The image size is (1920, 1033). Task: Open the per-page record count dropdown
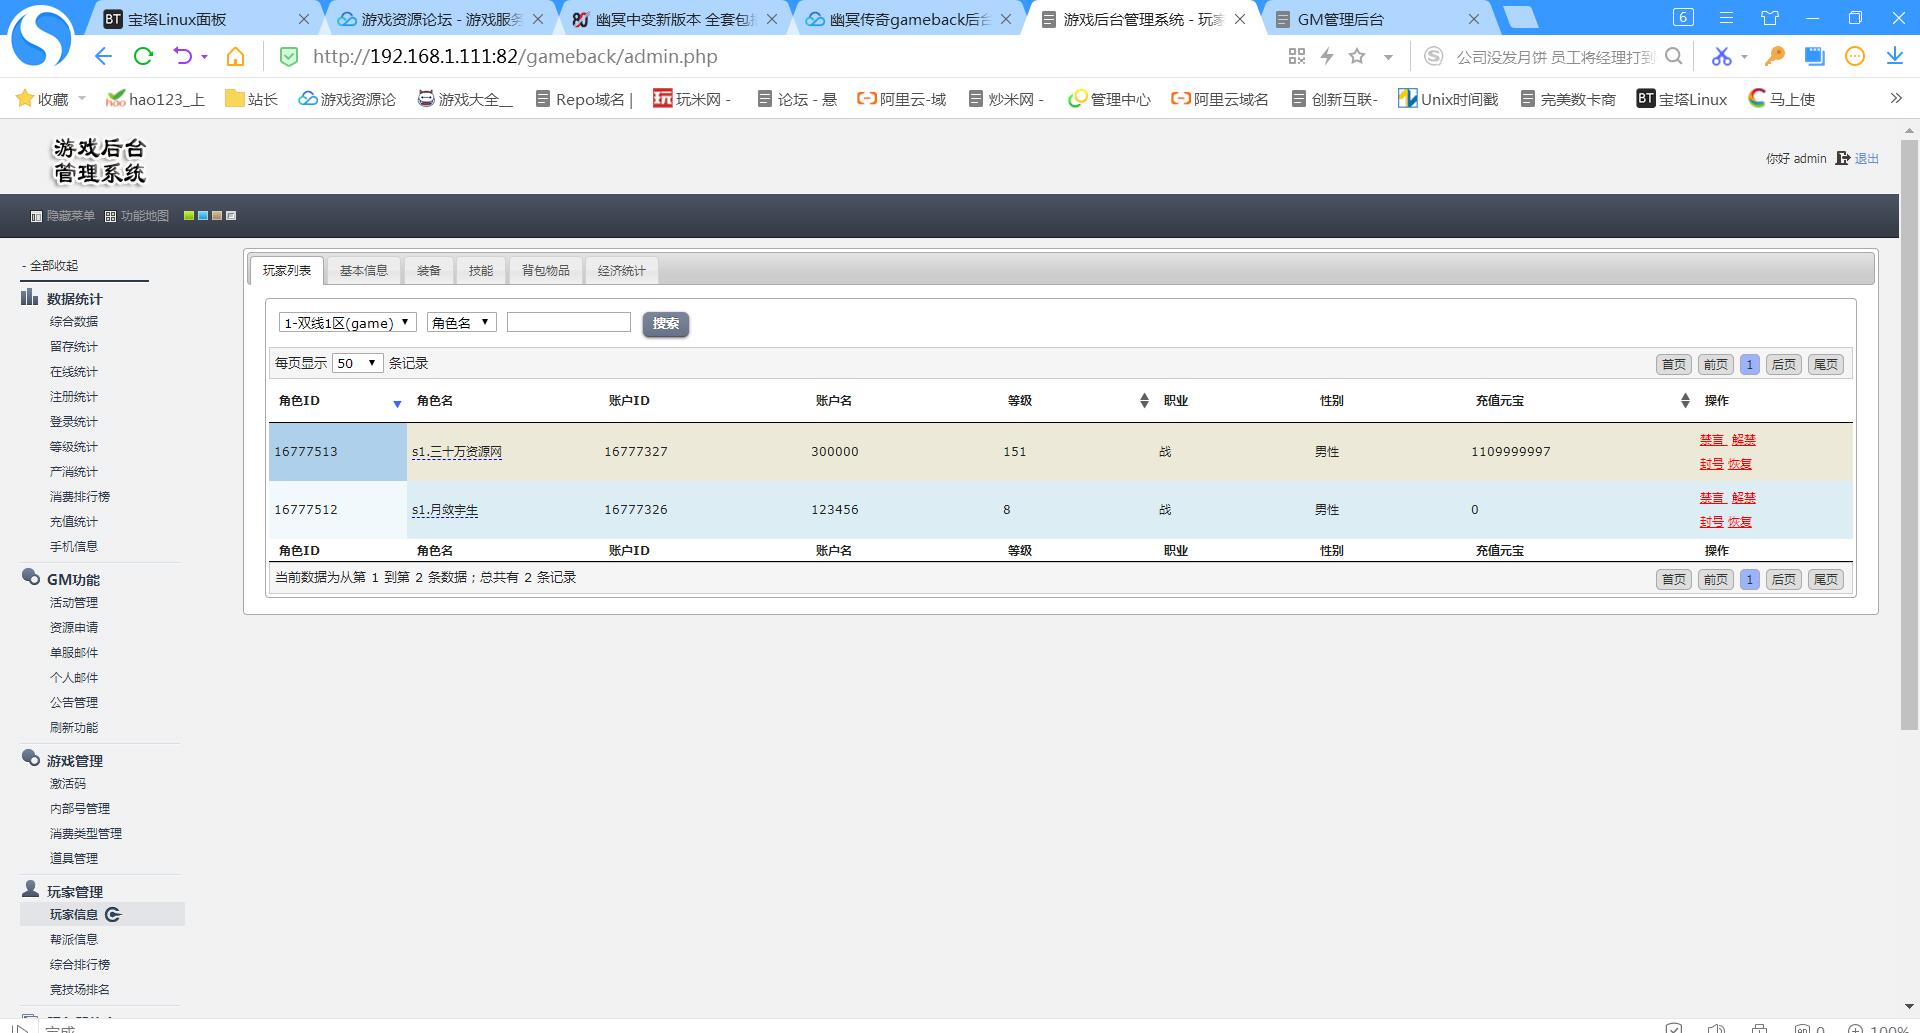pyautogui.click(x=357, y=363)
